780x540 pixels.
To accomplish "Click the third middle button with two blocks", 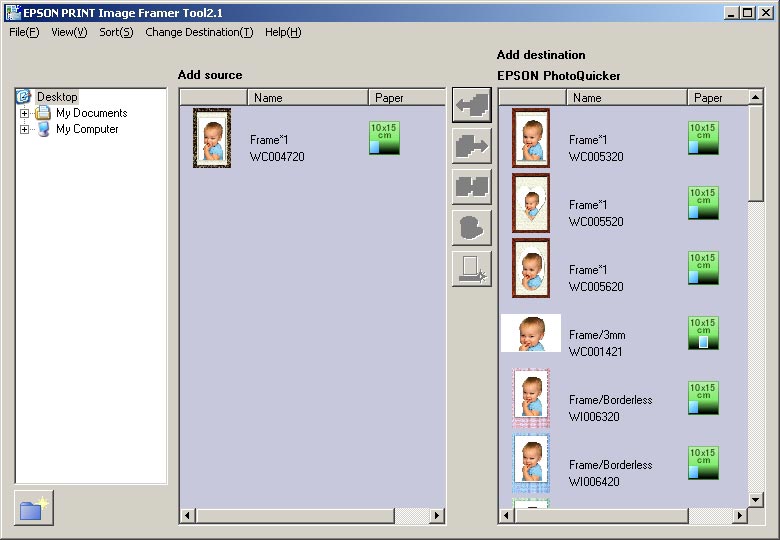I will click(472, 186).
